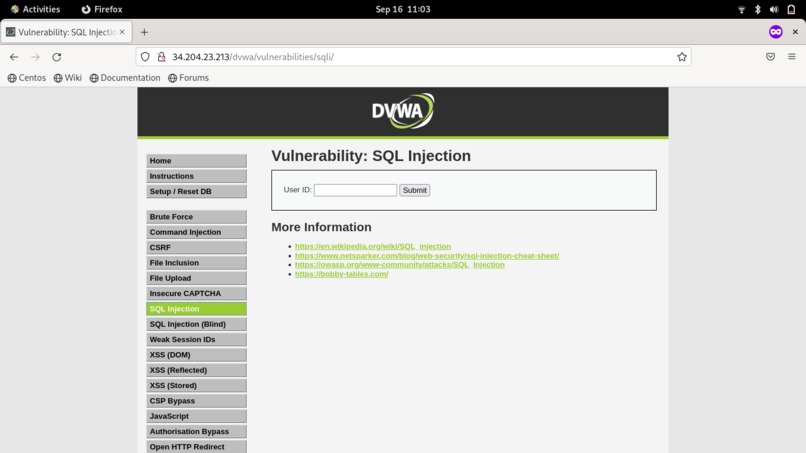The height and width of the screenshot is (453, 806).
Task: Close the Vulnerability: SQL Injection tab
Action: (122, 32)
